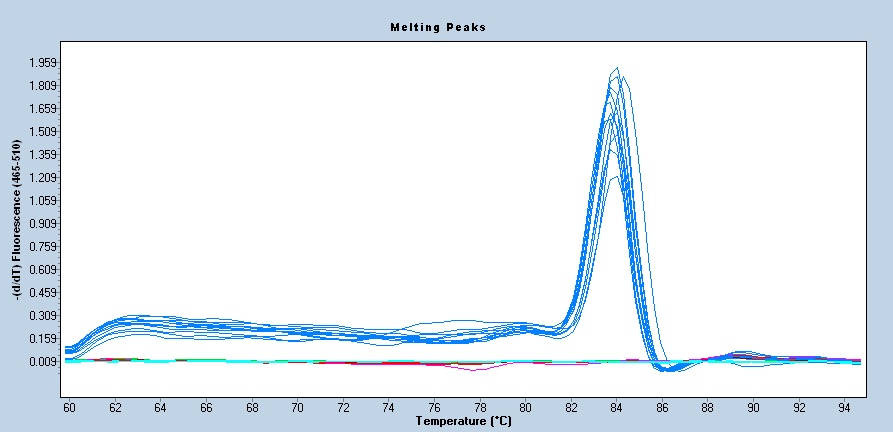Click 66 on the temperature axis

pos(206,408)
